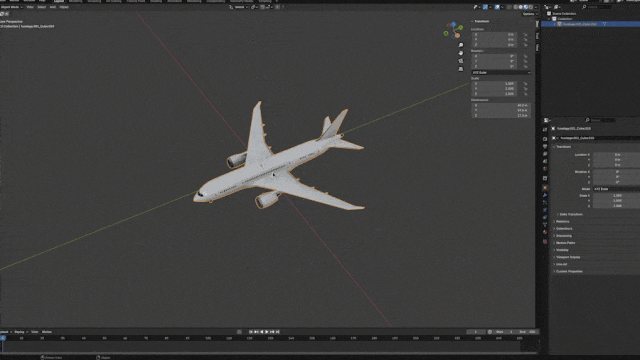The height and width of the screenshot is (360, 640).
Task: Click the current frame number field
Action: pos(476,332)
